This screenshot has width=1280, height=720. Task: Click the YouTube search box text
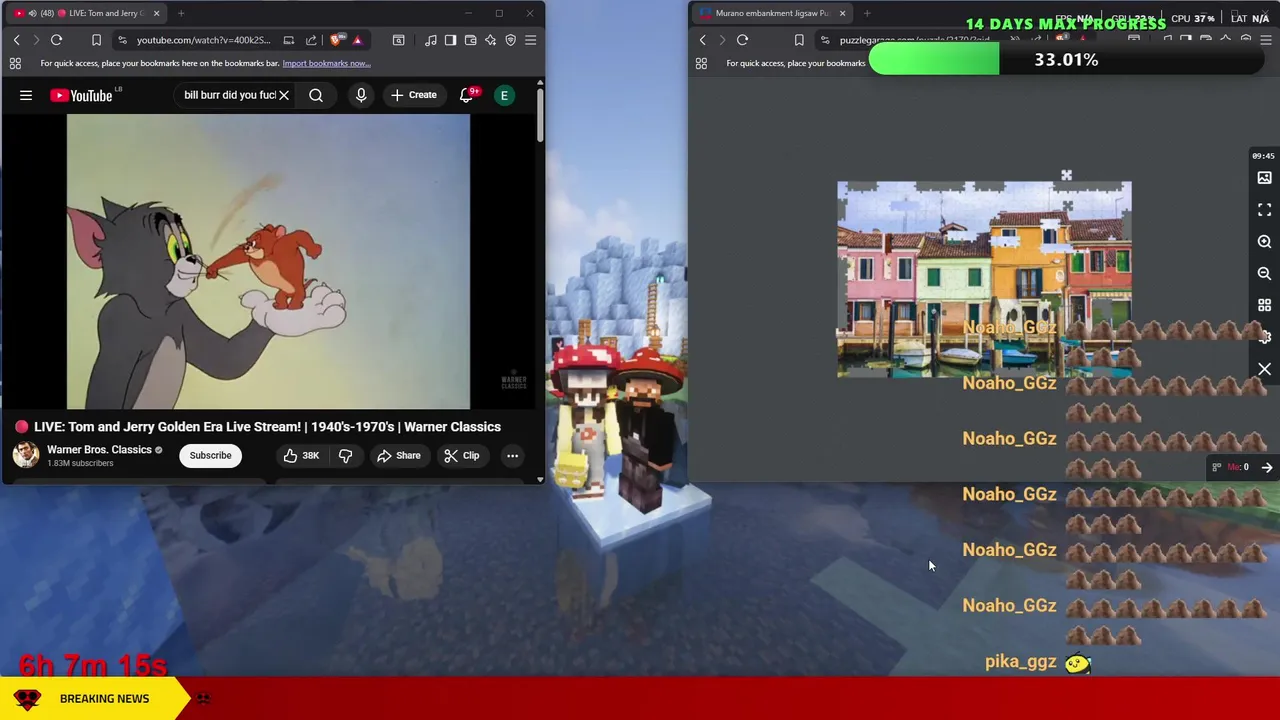click(x=229, y=95)
